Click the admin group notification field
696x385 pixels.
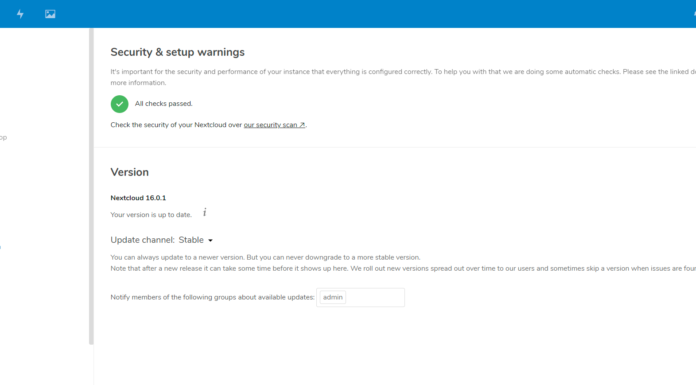[360, 297]
